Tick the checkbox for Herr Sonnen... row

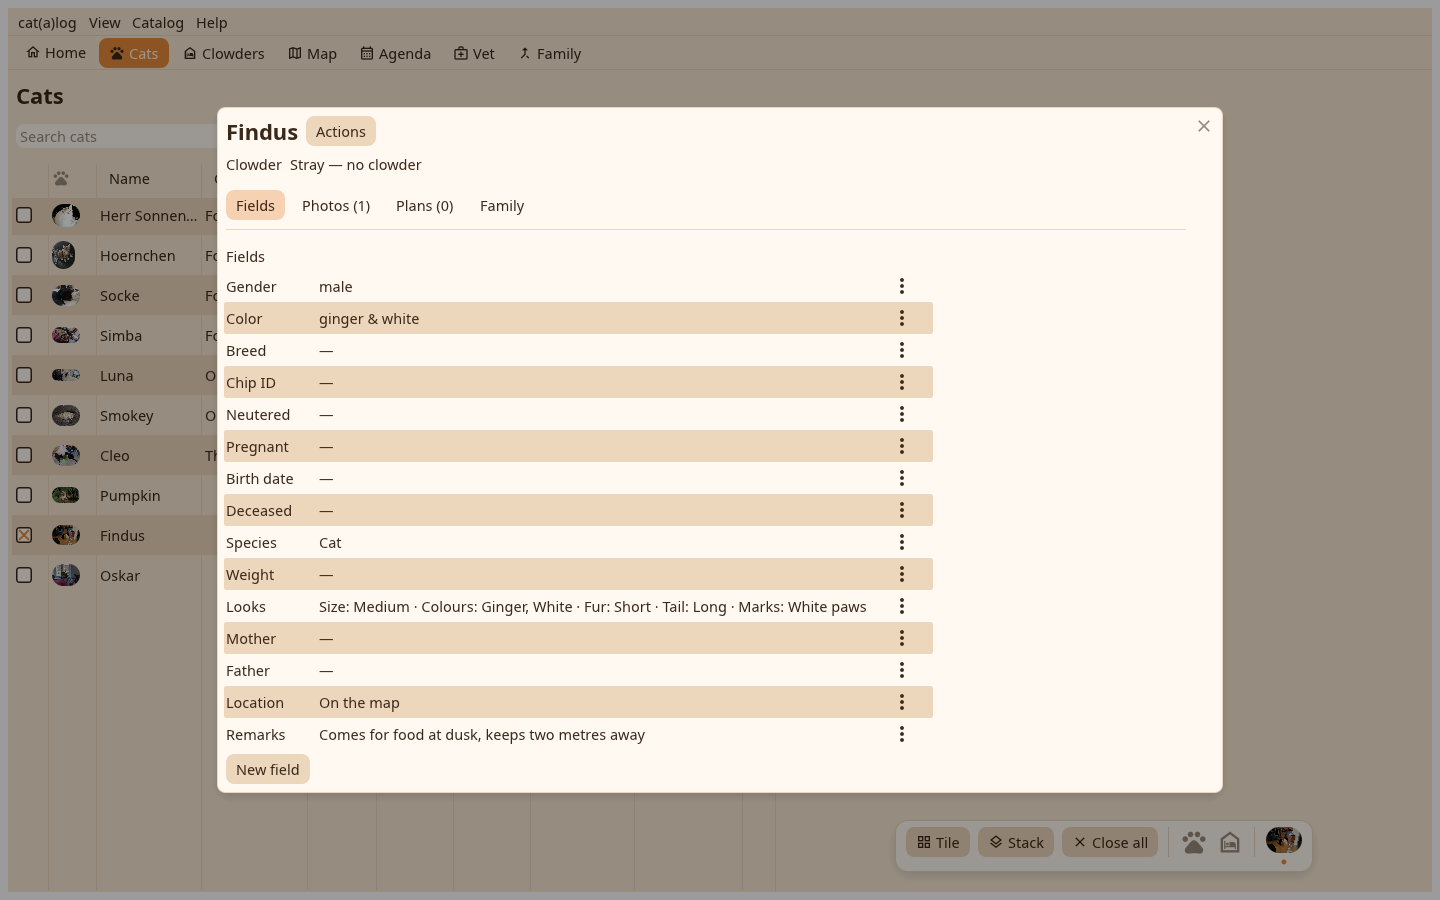(24, 215)
